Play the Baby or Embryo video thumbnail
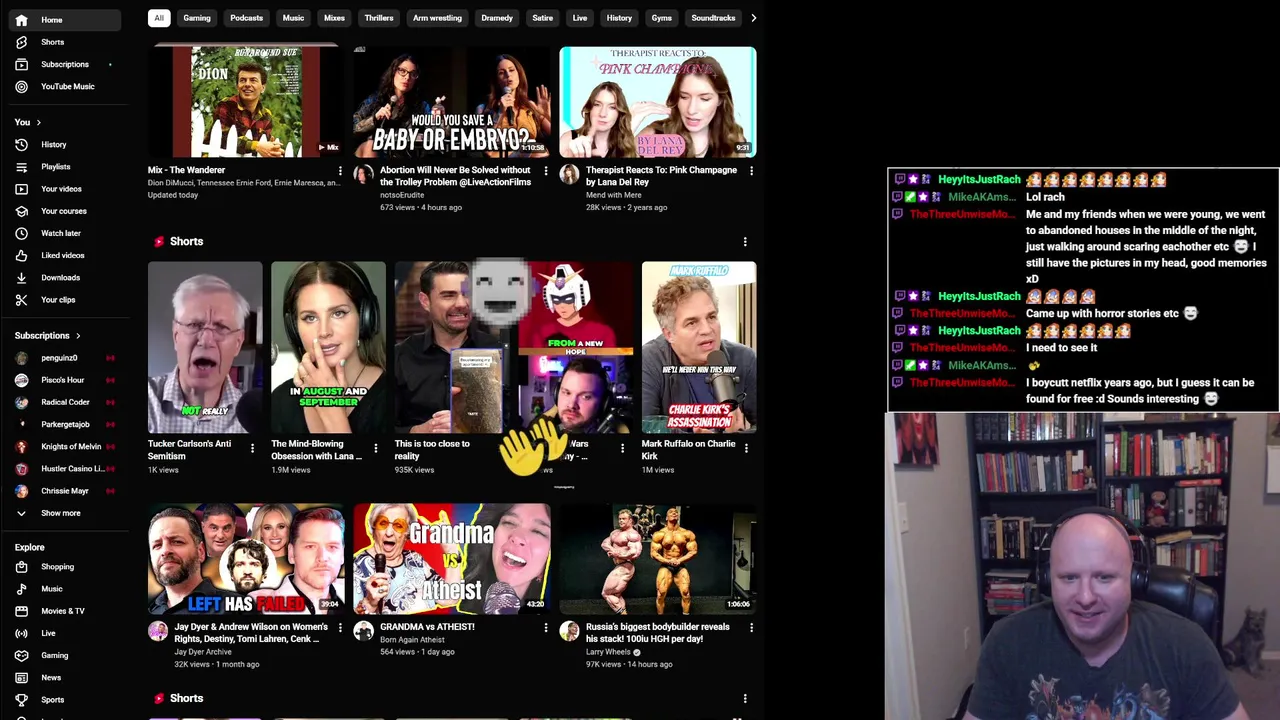This screenshot has height=720, width=1280. 452,102
